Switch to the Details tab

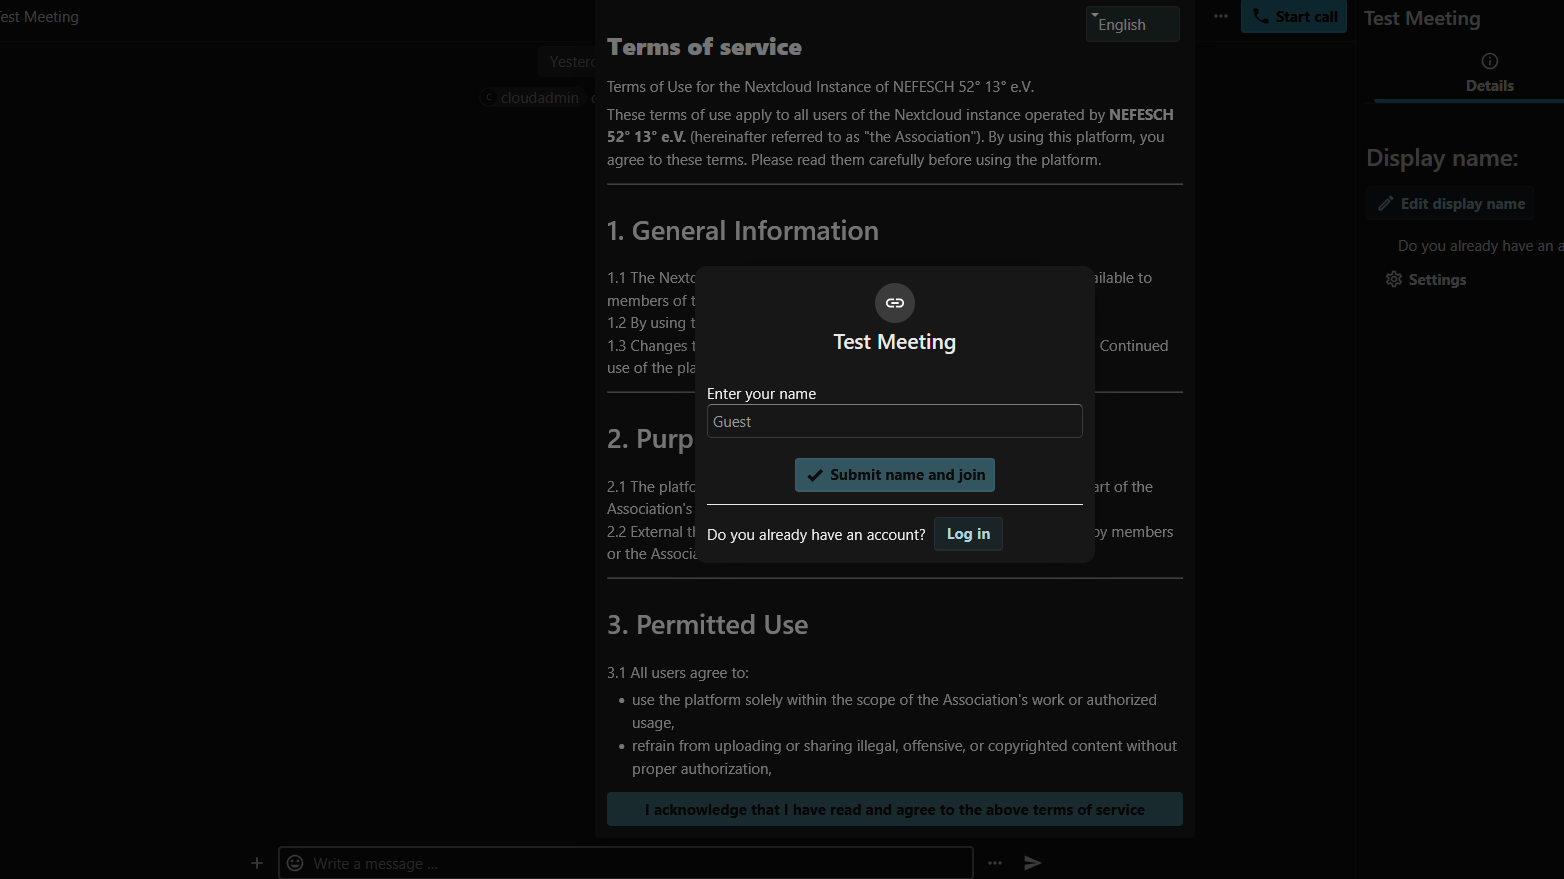(1489, 73)
